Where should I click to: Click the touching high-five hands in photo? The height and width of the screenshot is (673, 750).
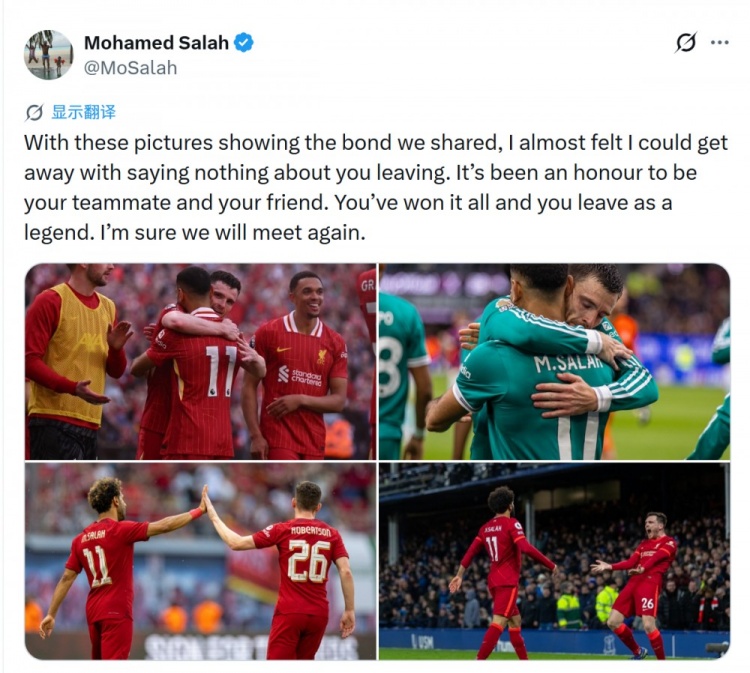tap(204, 500)
